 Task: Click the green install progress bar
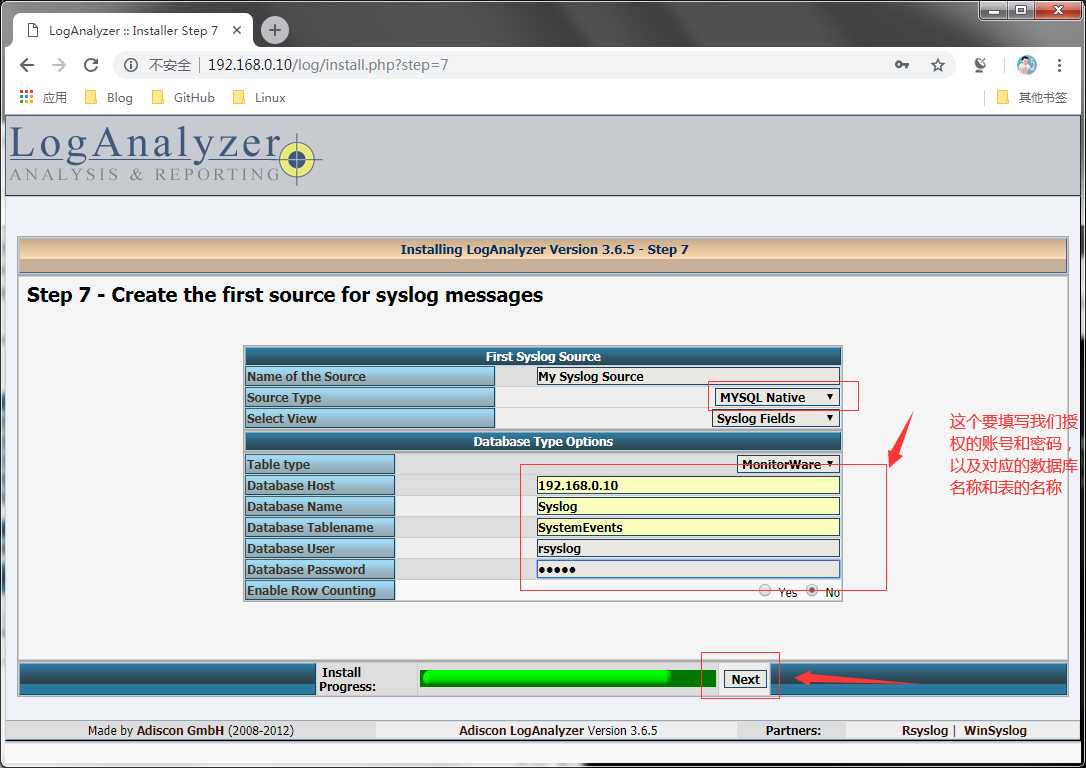(567, 678)
